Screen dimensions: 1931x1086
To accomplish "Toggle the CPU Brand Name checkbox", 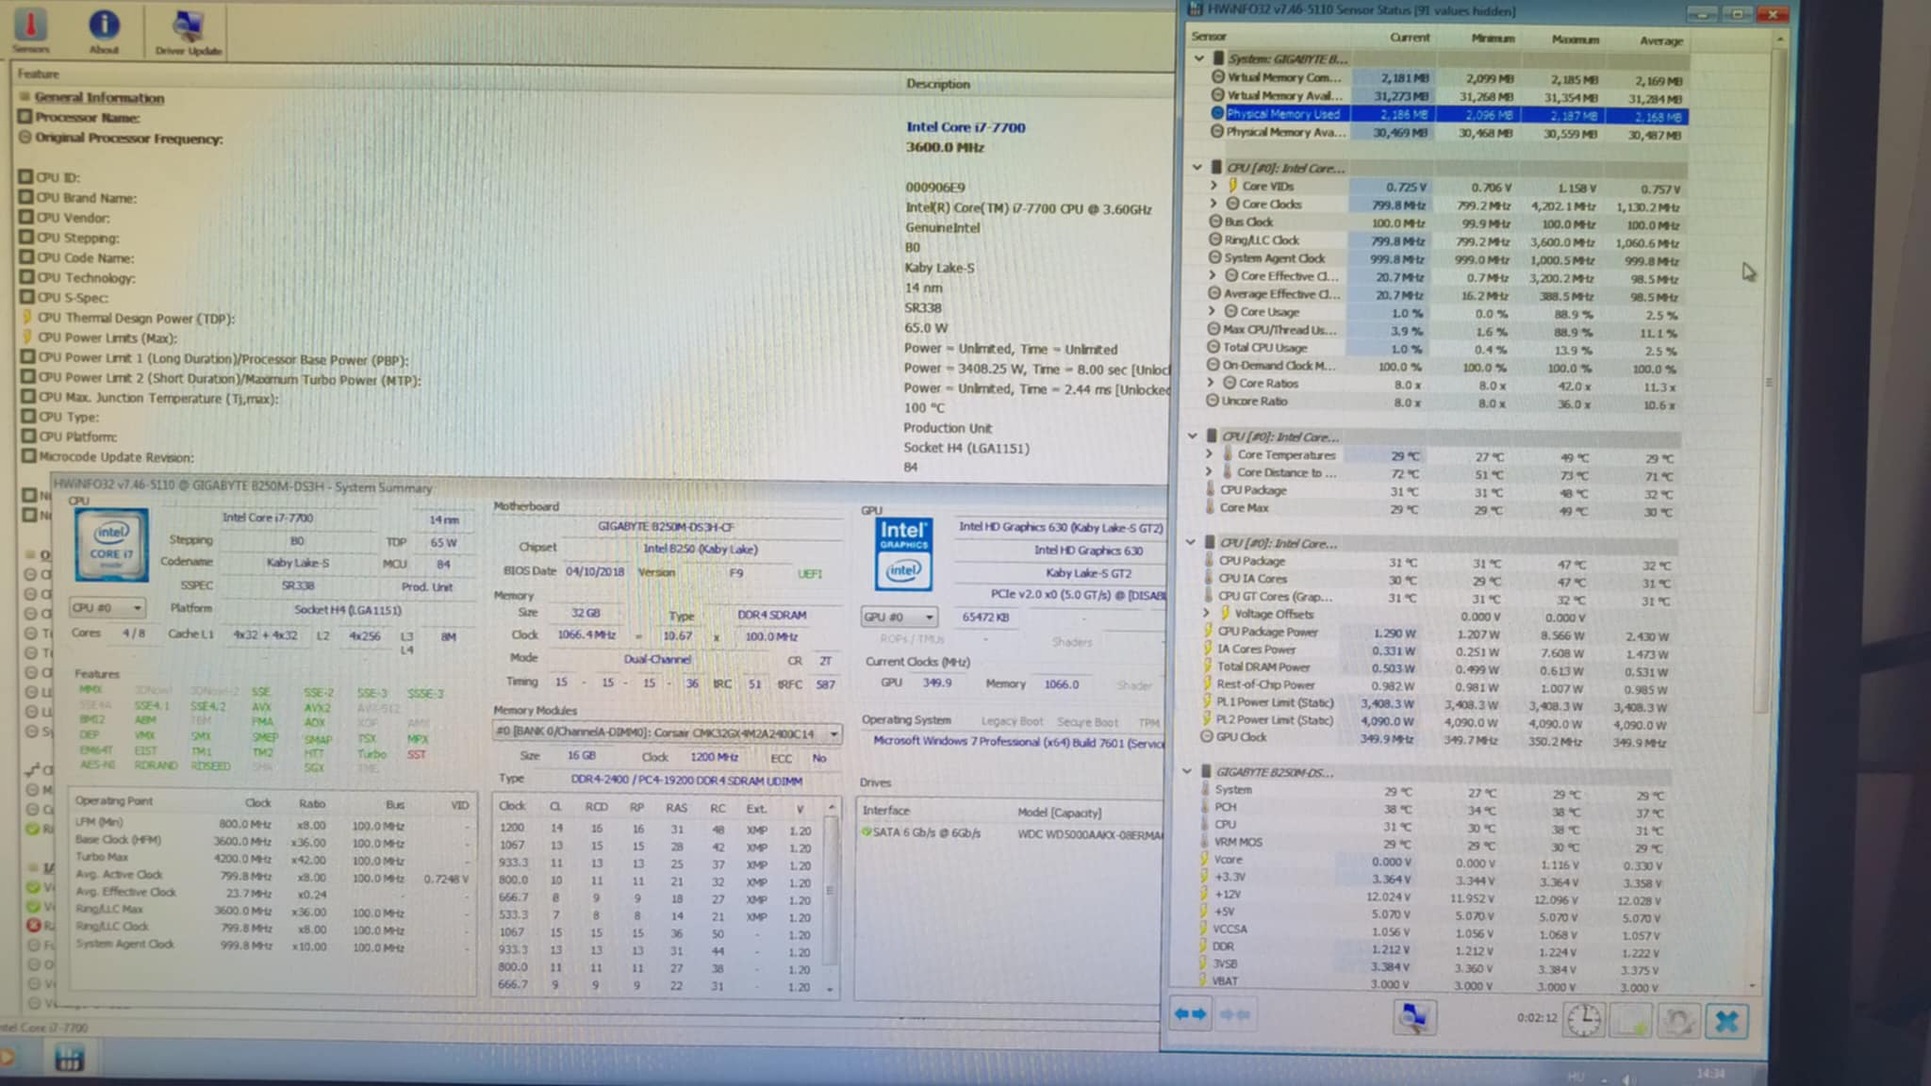I will click(26, 197).
